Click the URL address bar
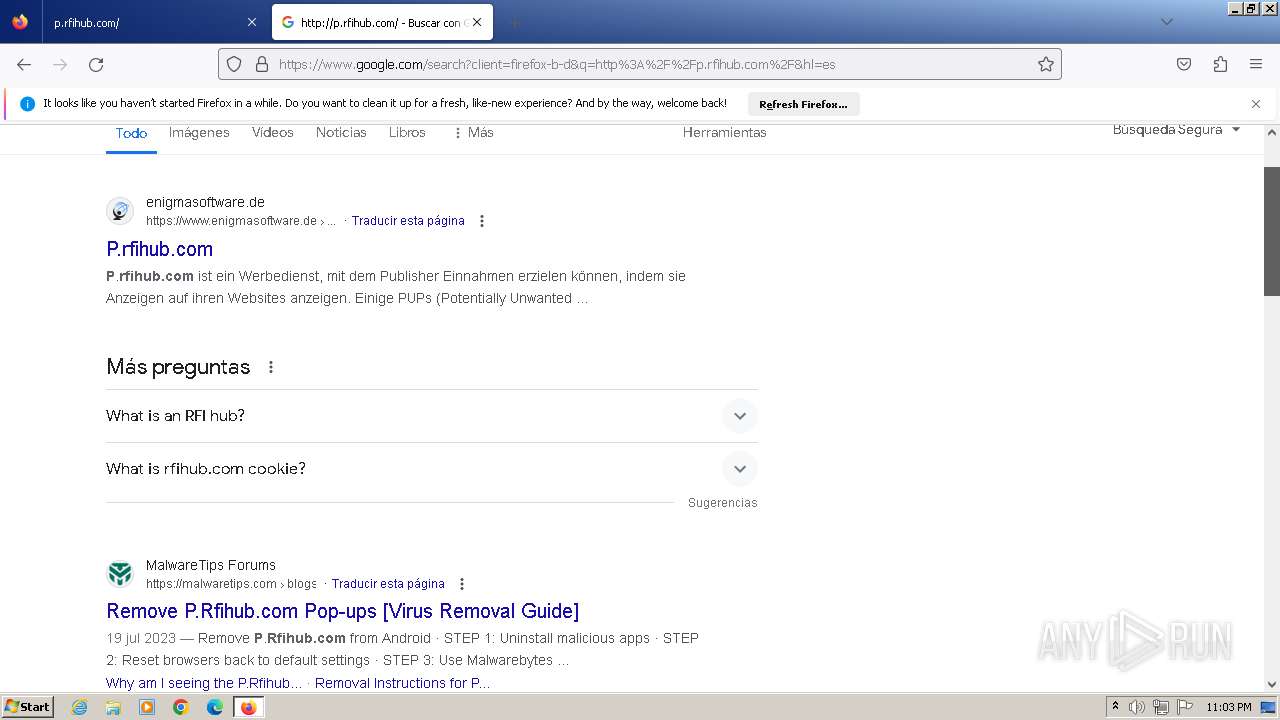Screen dimensions: 1280x720 (x=640, y=64)
